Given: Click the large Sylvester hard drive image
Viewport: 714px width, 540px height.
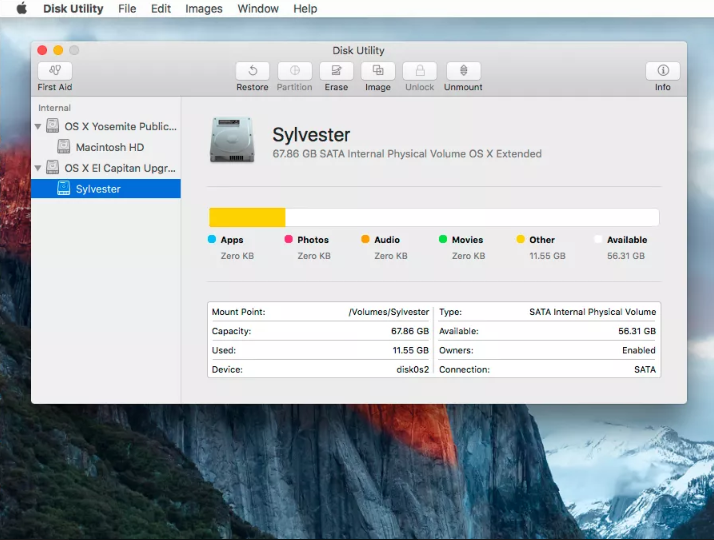Looking at the screenshot, I should [x=232, y=139].
